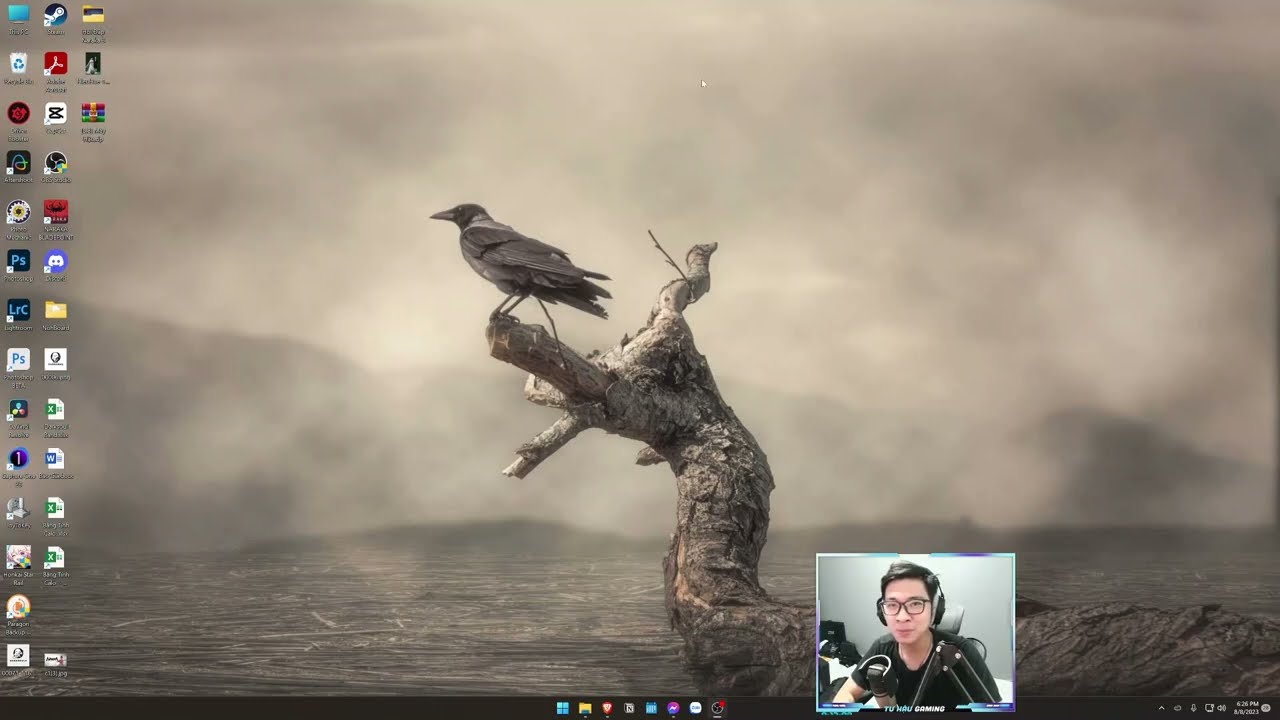Open Messenger from the taskbar

(x=673, y=708)
